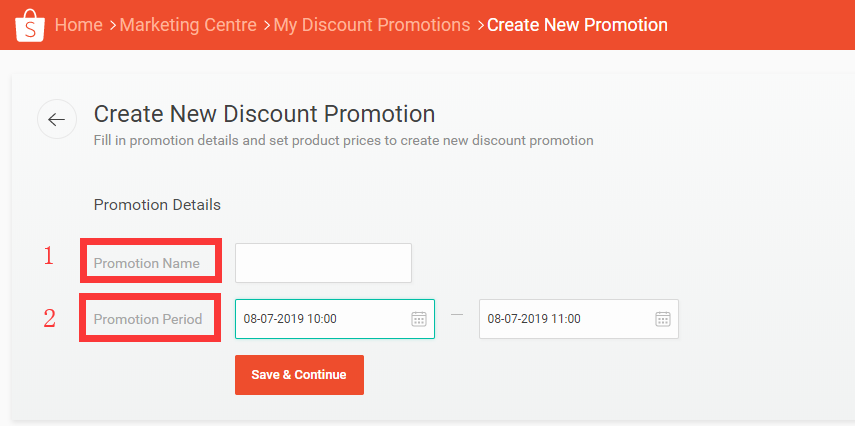Open the start date calendar icon
The image size is (855, 426).
[x=419, y=319]
